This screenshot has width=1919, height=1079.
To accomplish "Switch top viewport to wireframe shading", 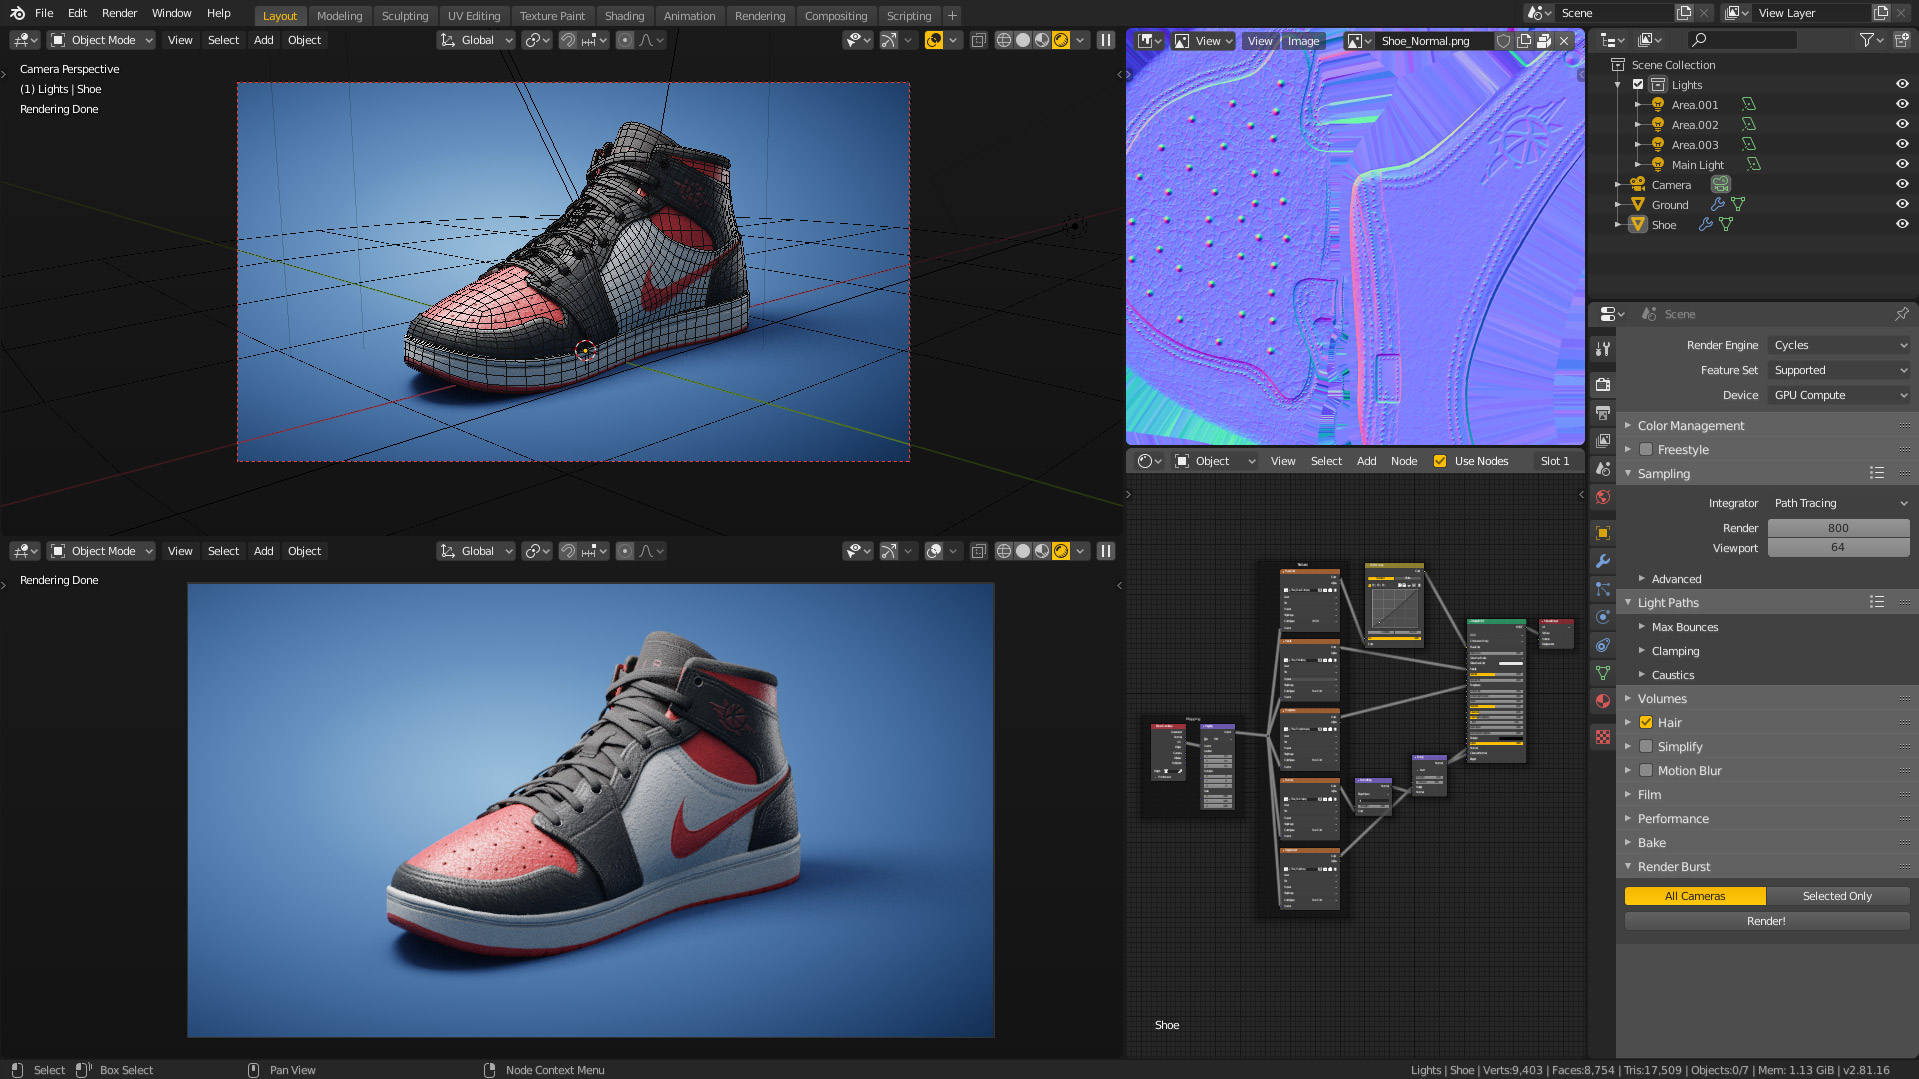I will 1004,40.
